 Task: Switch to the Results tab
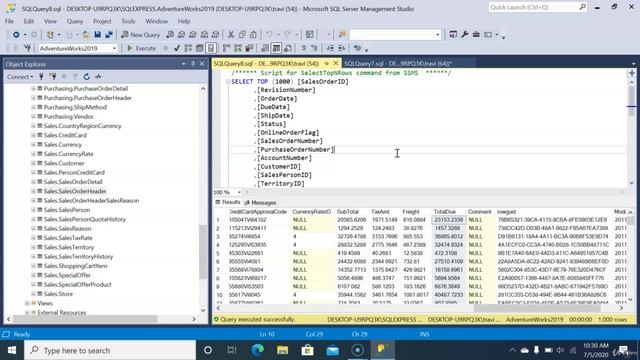click(228, 202)
